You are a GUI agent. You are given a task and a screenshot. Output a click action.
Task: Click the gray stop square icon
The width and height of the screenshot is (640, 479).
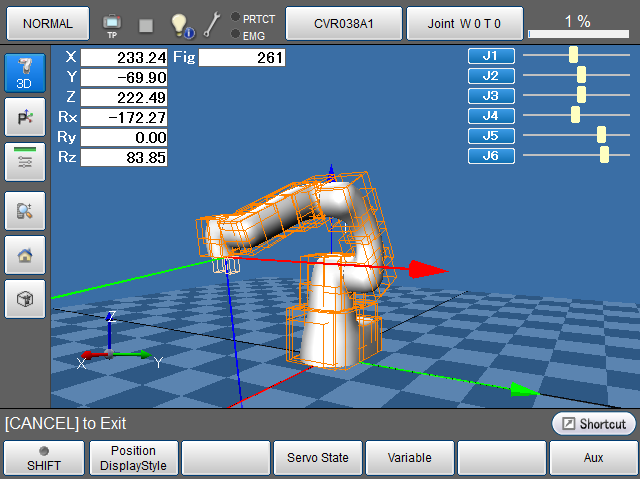146,24
